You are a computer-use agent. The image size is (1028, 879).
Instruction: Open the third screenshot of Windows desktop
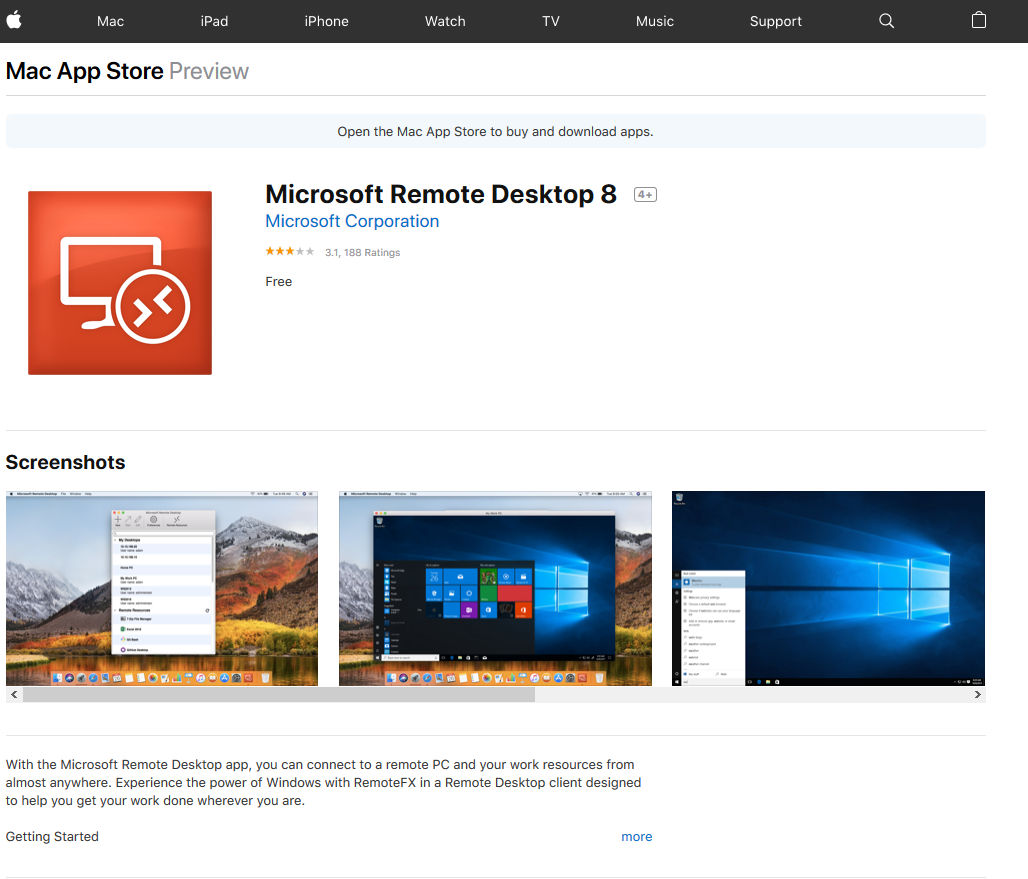coord(828,588)
